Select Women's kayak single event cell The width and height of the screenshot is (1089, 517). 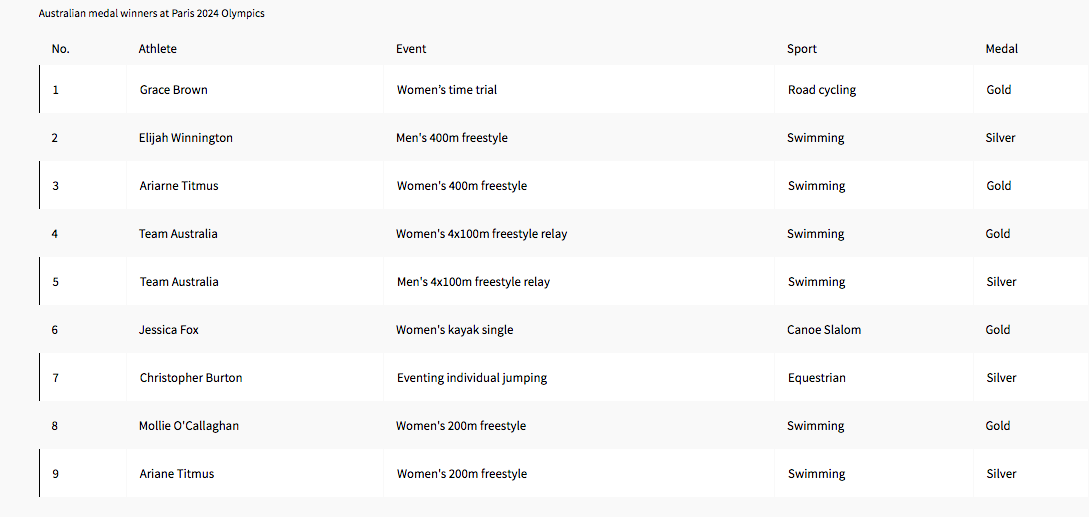(x=454, y=330)
